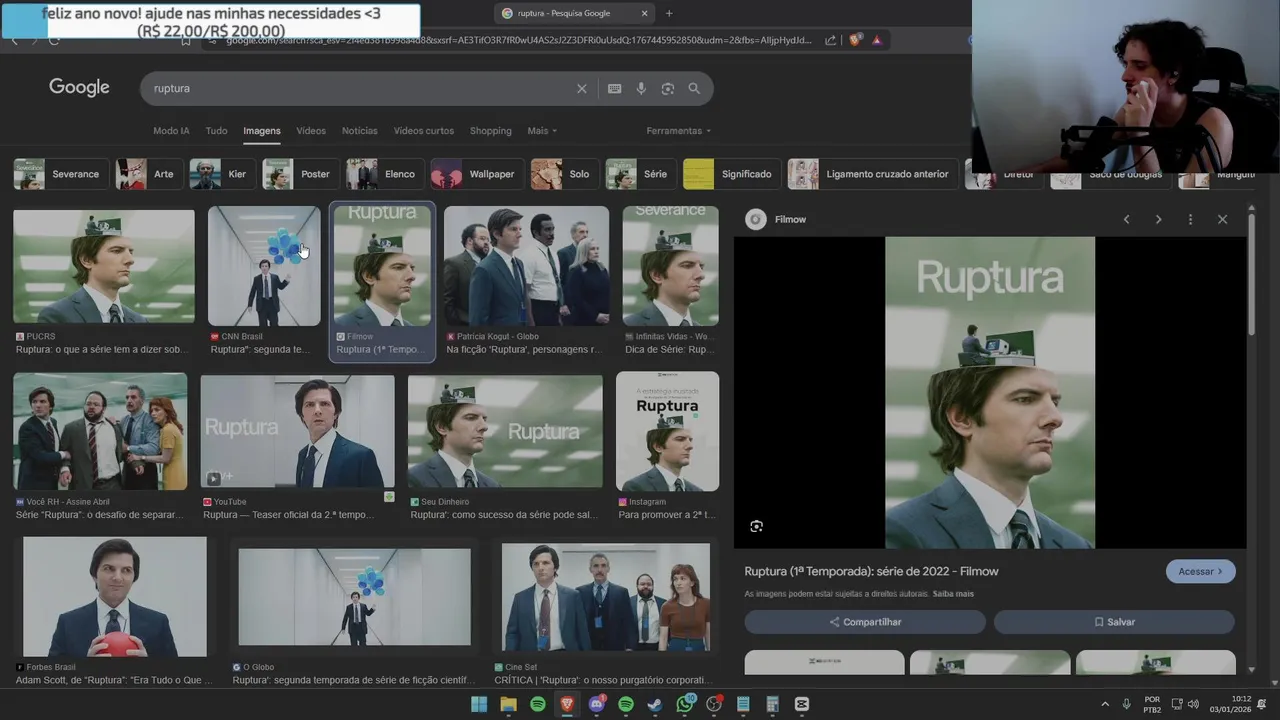Switch to the Vídeos tab
Image resolution: width=1280 pixels, height=720 pixels.
pos(311,131)
